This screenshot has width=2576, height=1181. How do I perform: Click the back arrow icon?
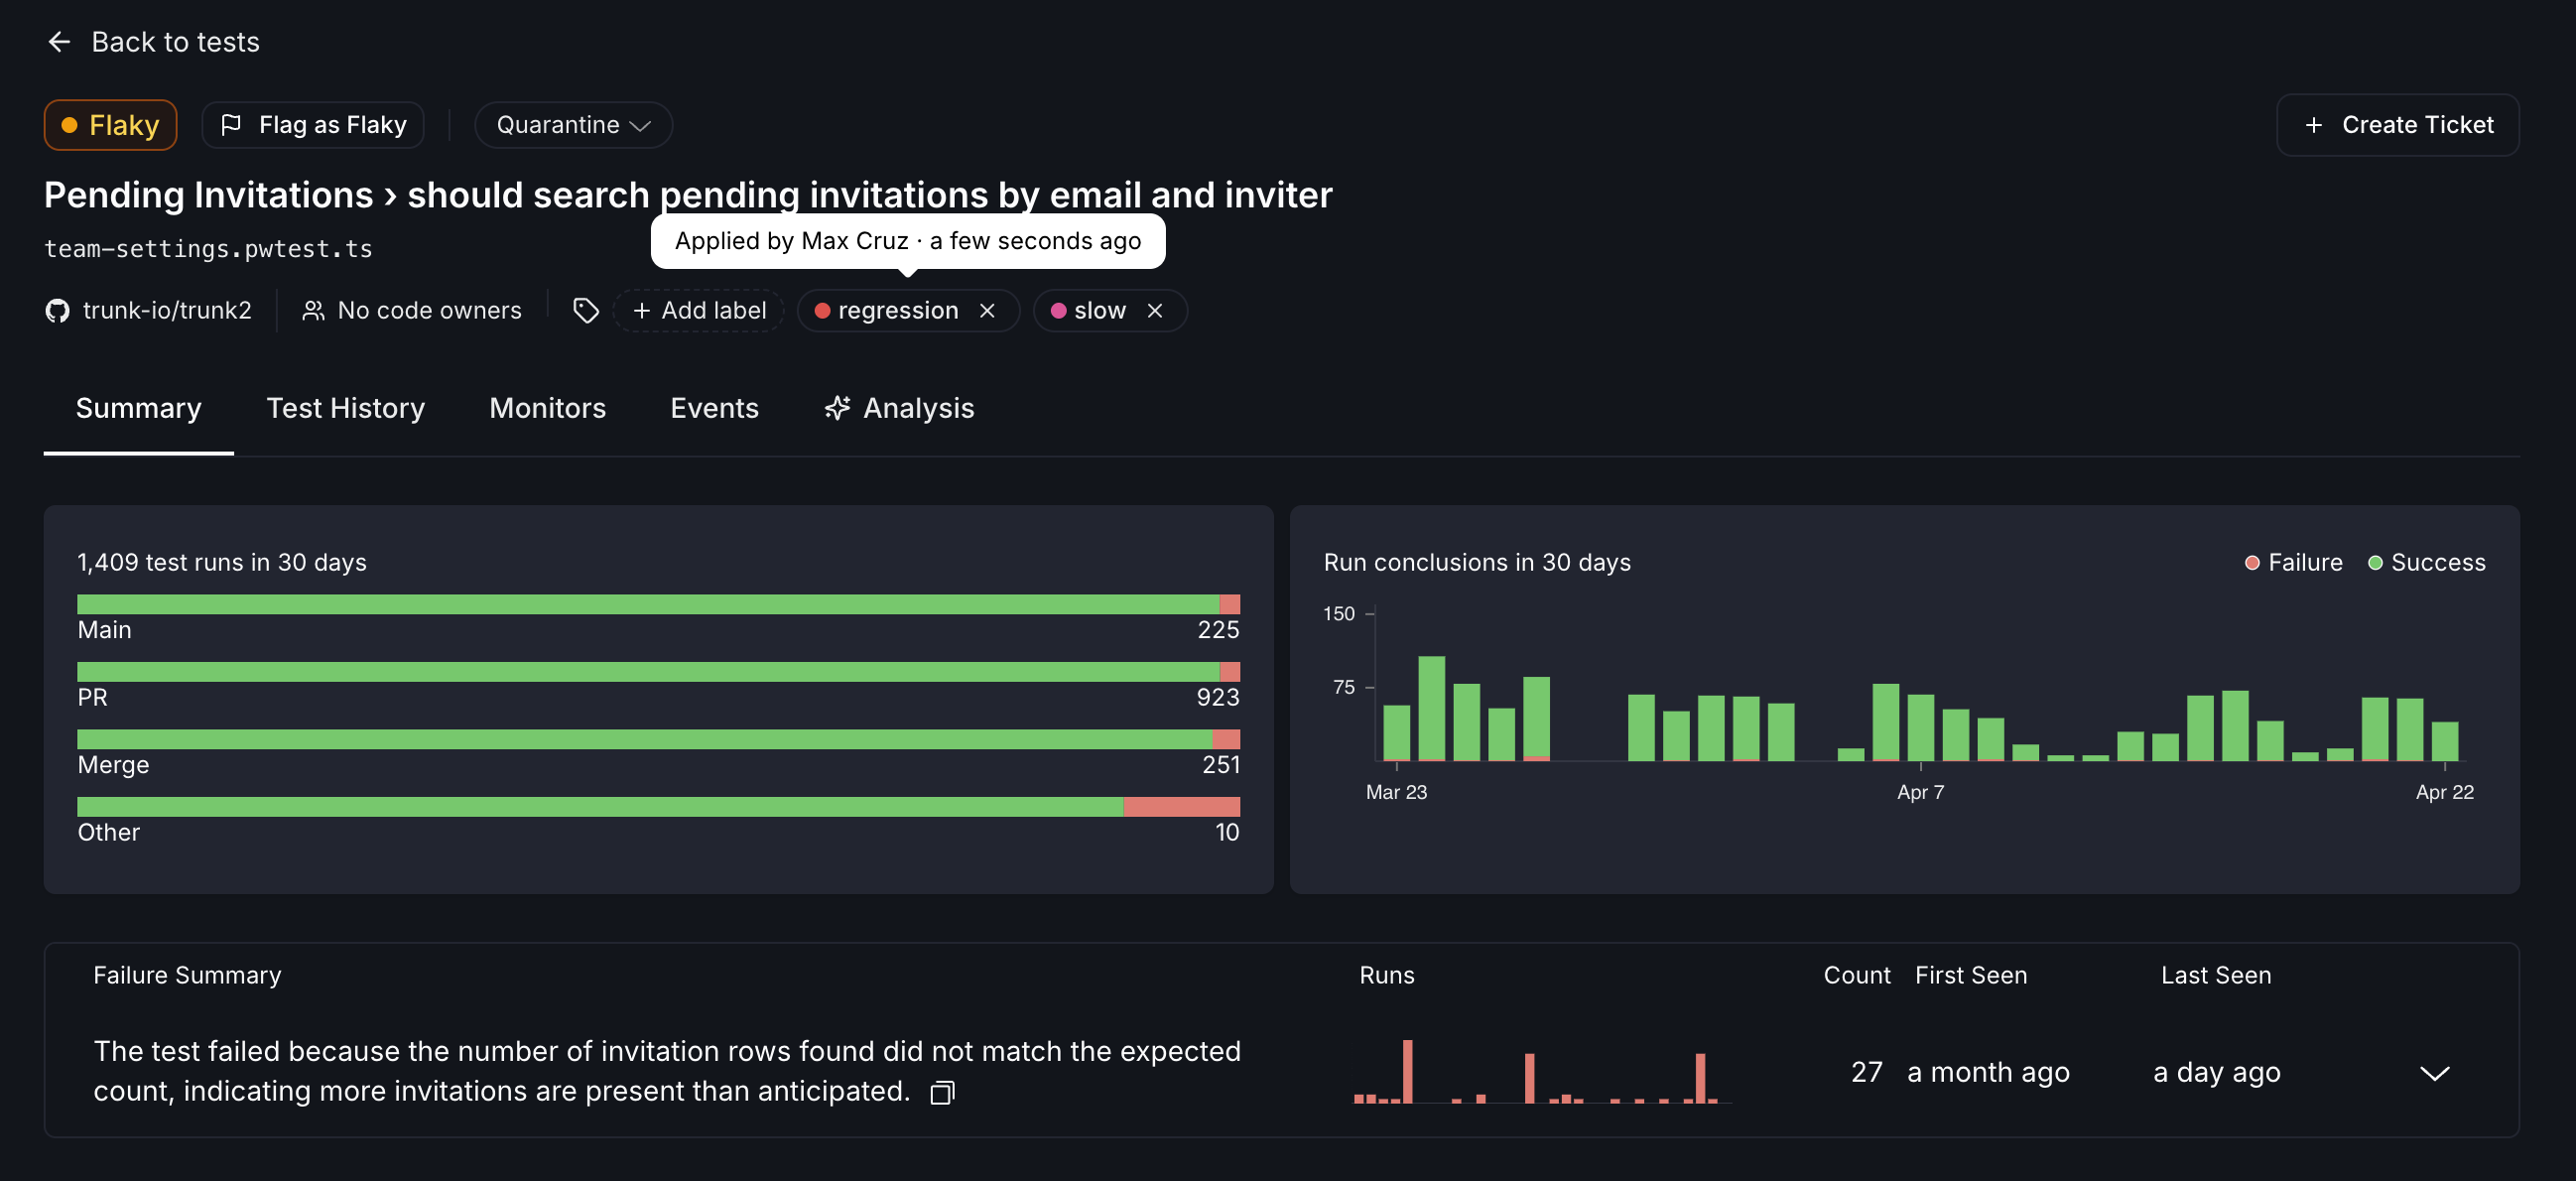pos(59,42)
